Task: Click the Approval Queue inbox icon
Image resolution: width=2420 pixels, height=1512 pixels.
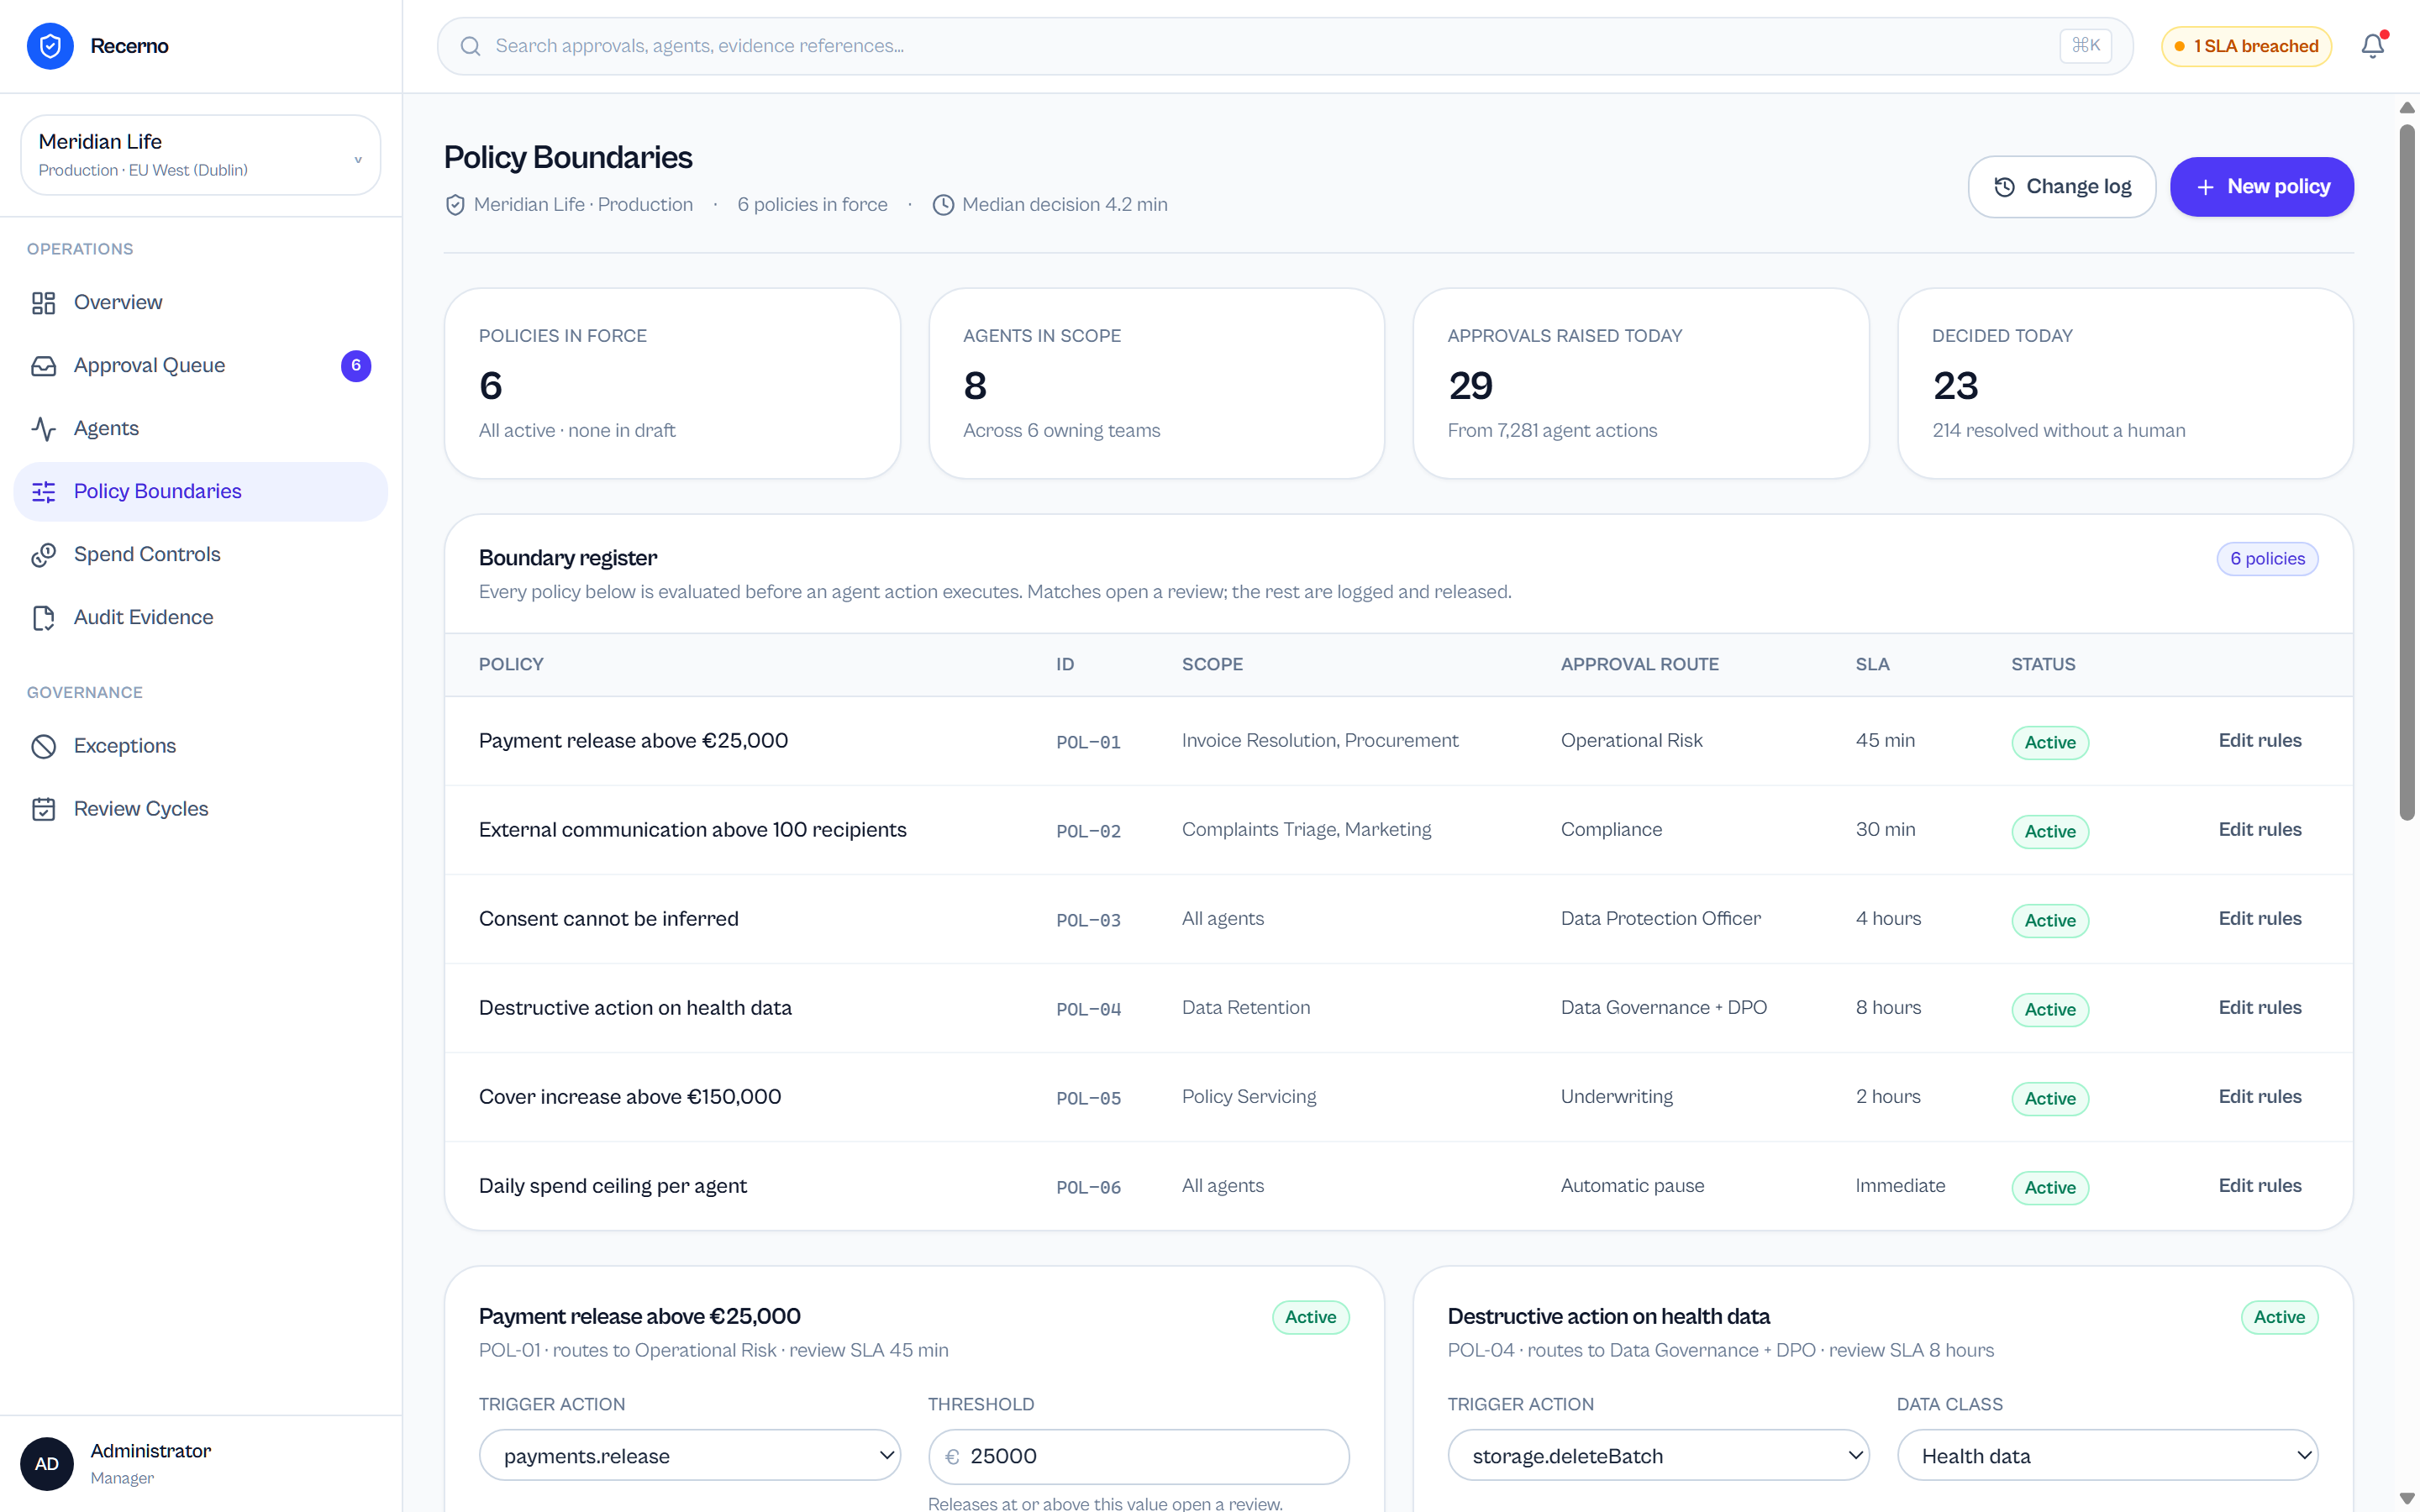Action: pos(43,365)
